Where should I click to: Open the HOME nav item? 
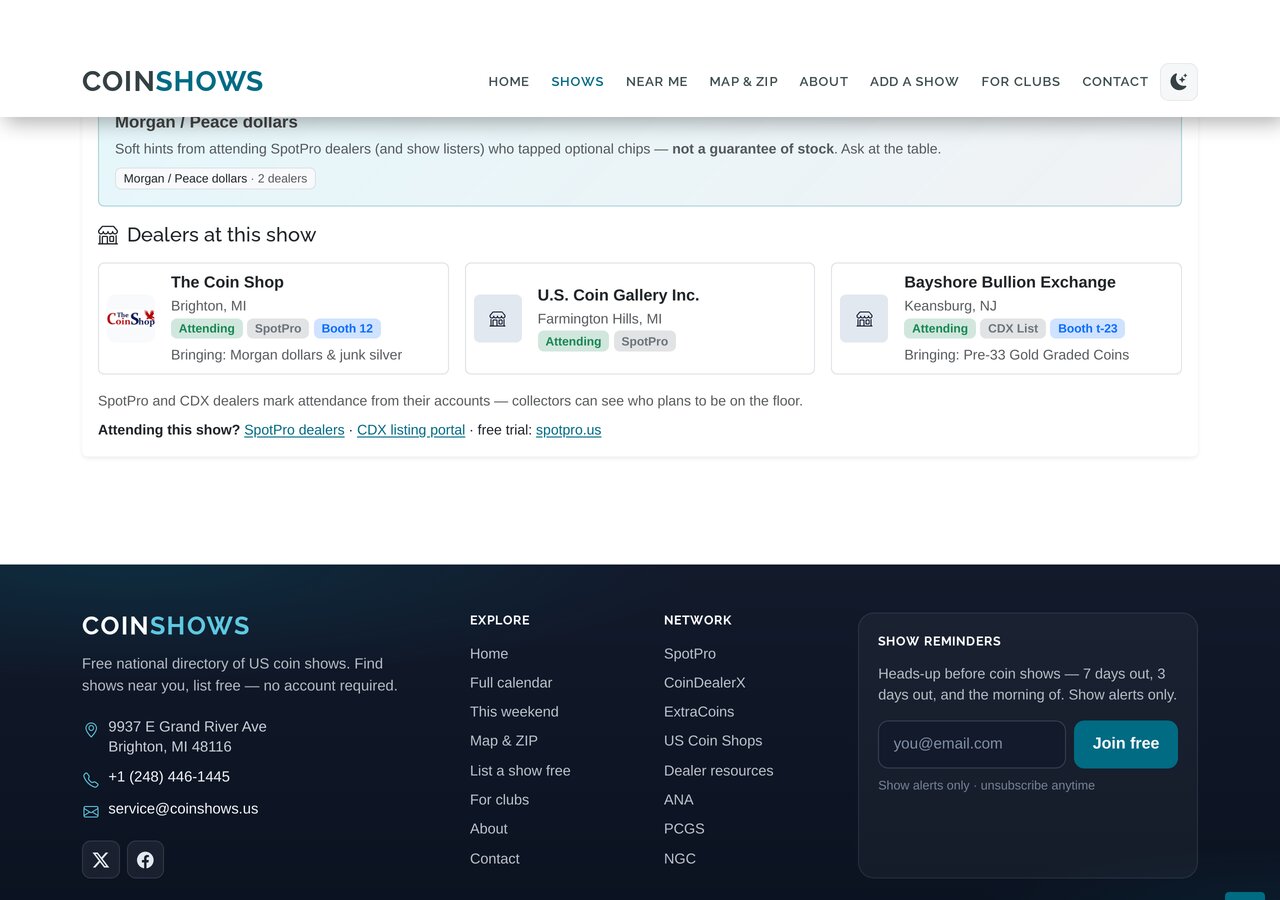click(x=509, y=82)
